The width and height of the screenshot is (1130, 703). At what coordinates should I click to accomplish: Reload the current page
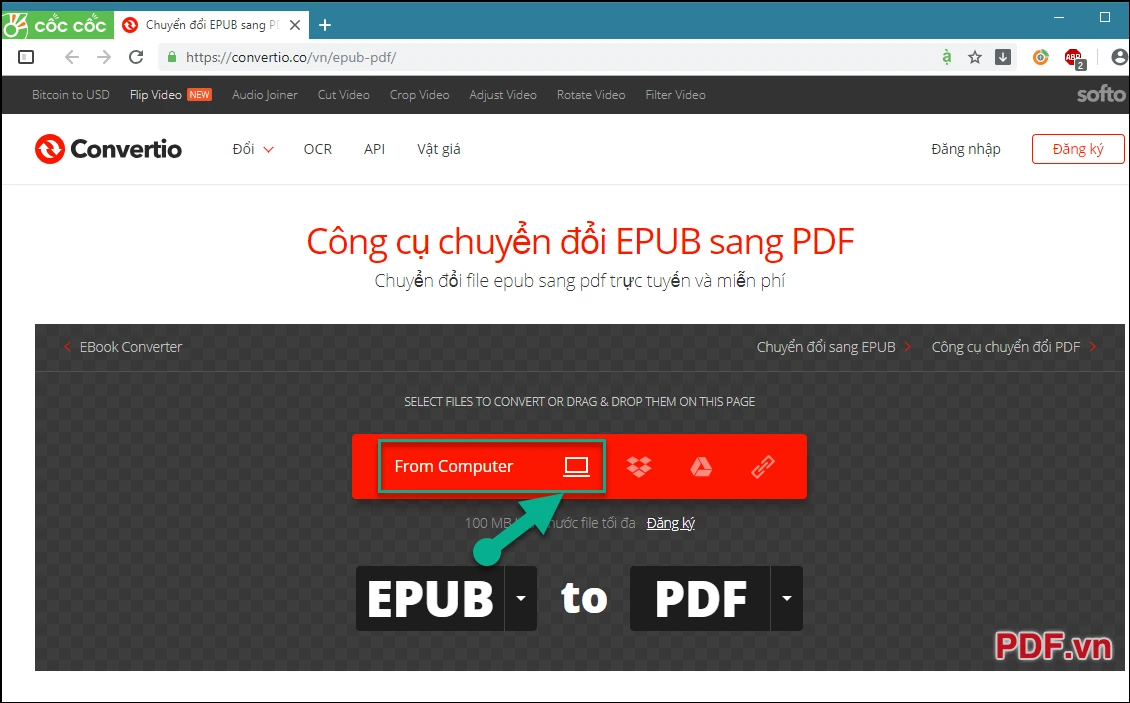(x=135, y=57)
